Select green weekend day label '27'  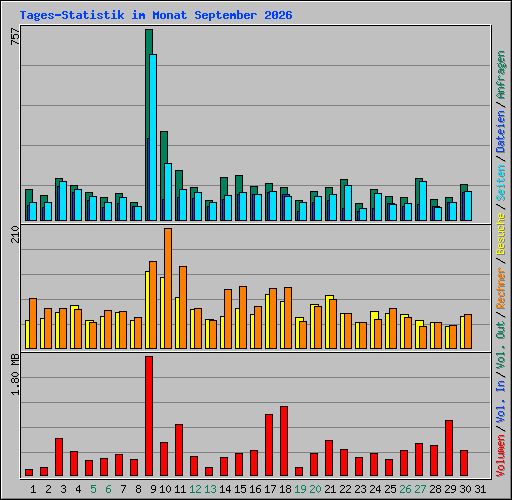click(420, 489)
